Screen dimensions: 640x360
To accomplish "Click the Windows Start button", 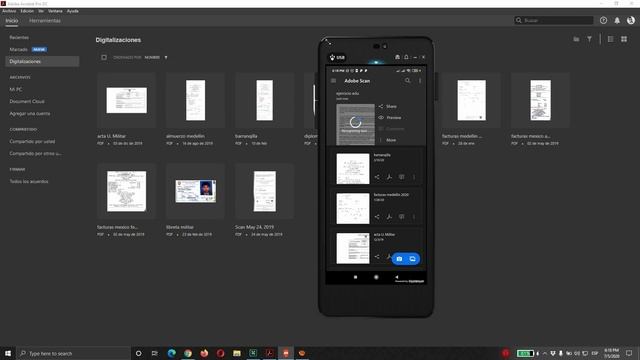I will 8,353.
